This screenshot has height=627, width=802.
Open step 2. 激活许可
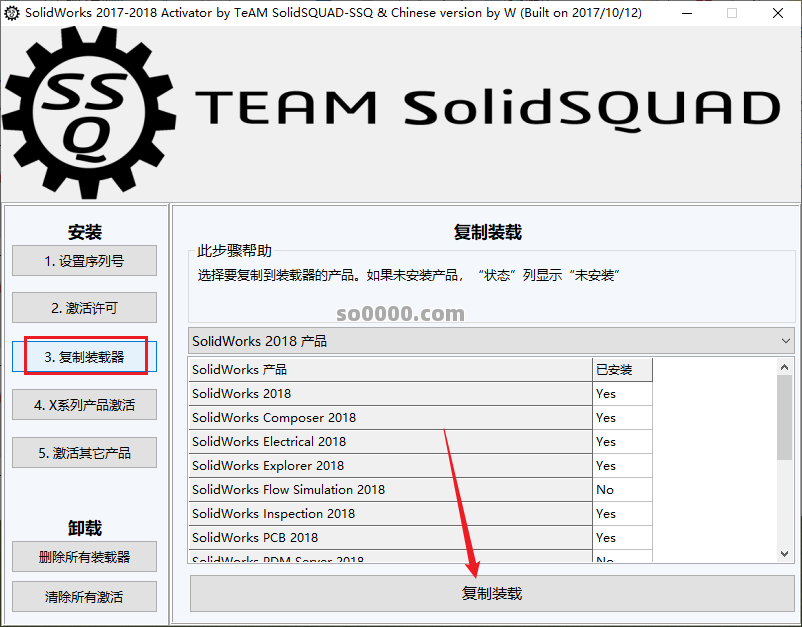84,308
